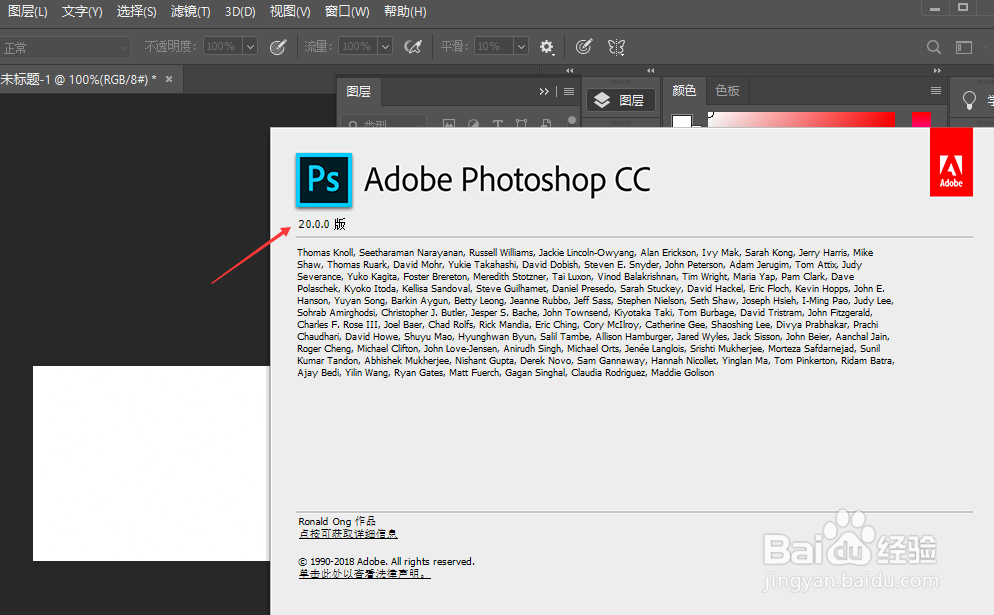Open the legal notices 法律声明 link
Screen dimensions: 994x615
click(363, 574)
